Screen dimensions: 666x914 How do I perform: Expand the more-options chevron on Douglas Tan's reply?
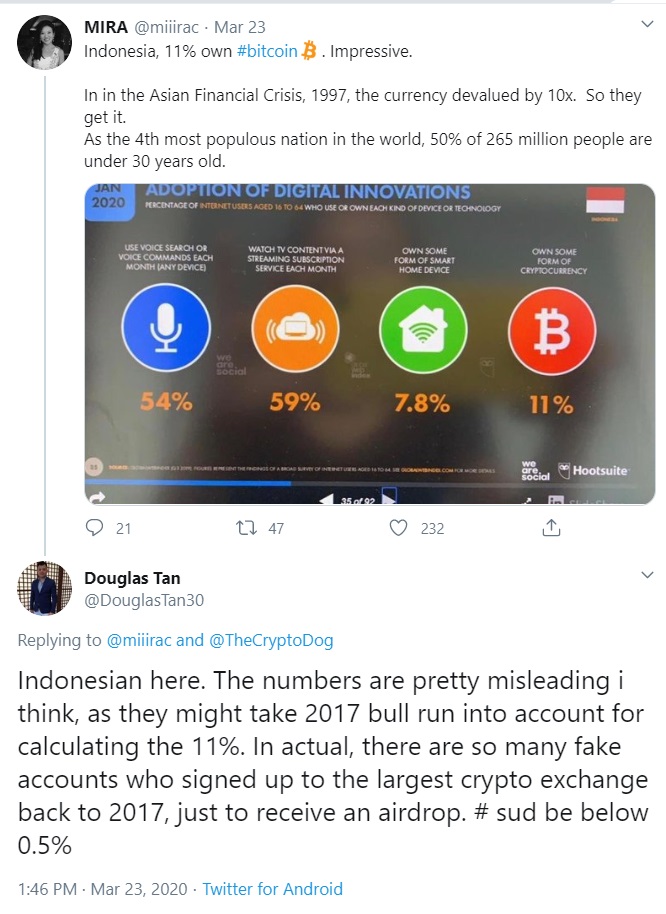point(647,575)
